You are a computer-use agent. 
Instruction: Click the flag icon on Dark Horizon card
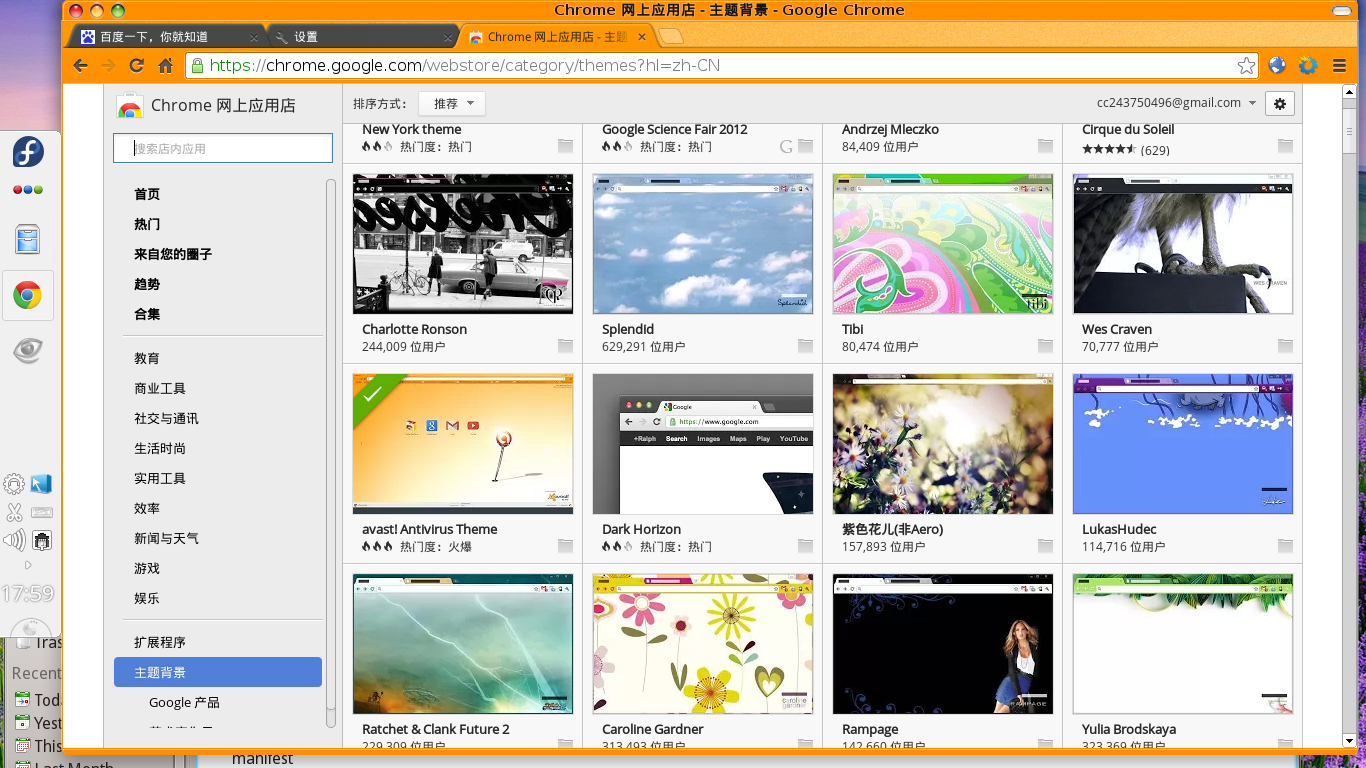coord(805,546)
